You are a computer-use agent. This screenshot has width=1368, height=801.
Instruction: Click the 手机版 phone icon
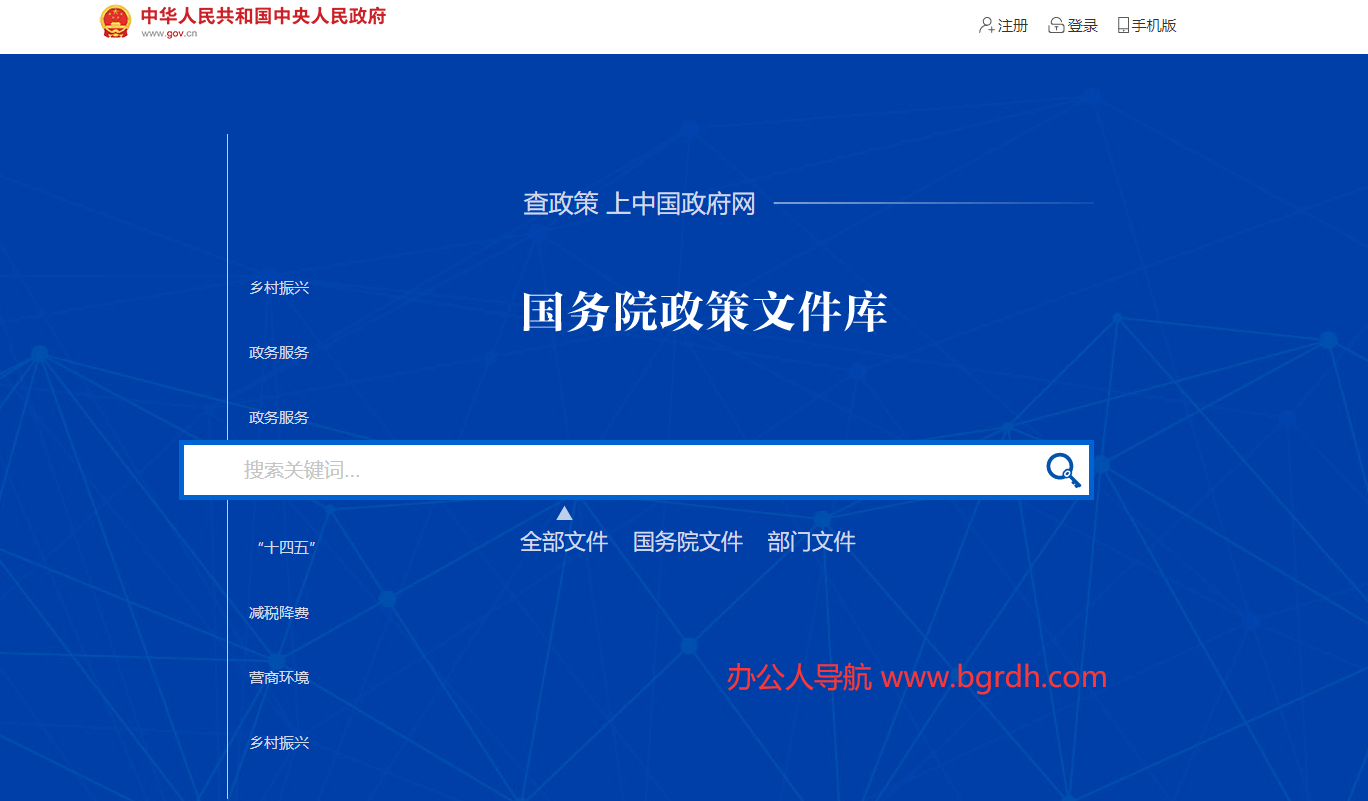(x=1123, y=26)
